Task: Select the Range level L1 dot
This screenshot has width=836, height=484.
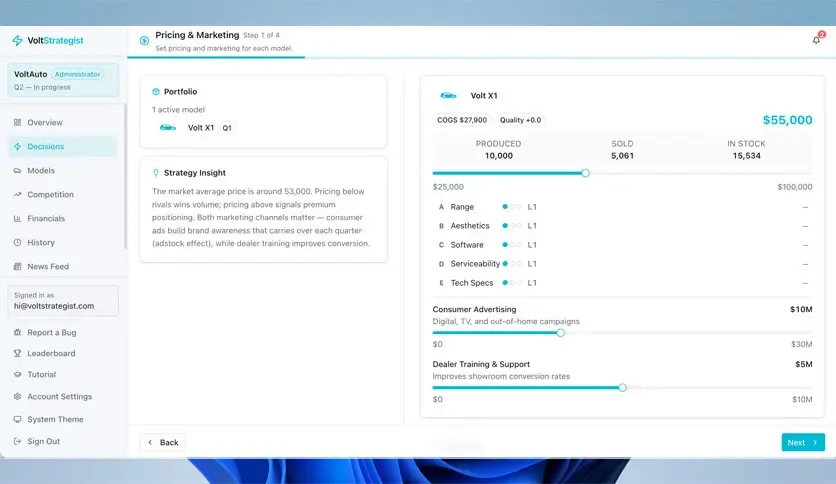Action: tap(505, 207)
